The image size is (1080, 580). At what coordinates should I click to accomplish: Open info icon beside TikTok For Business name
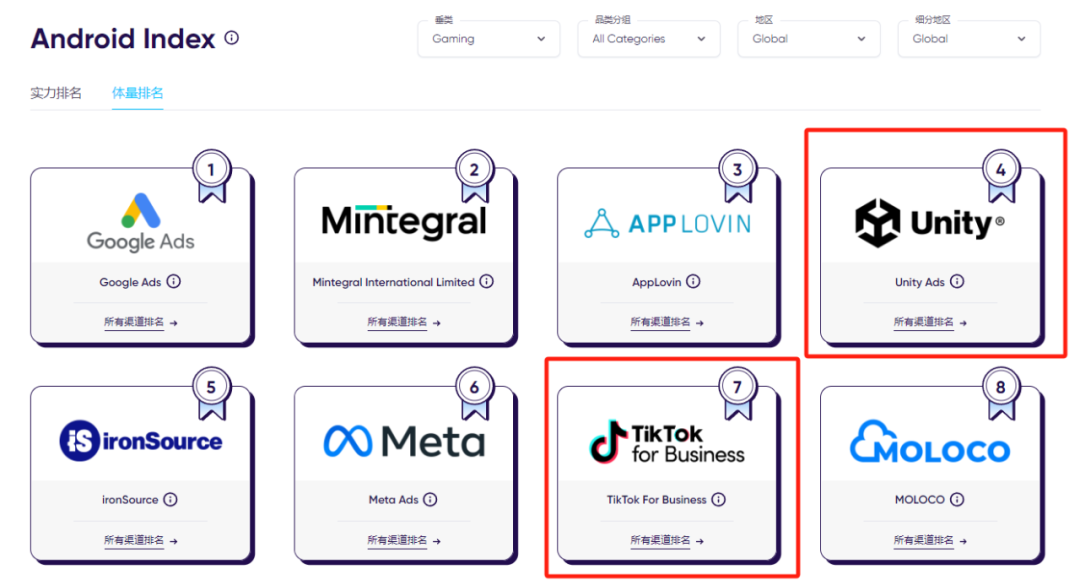(718, 499)
